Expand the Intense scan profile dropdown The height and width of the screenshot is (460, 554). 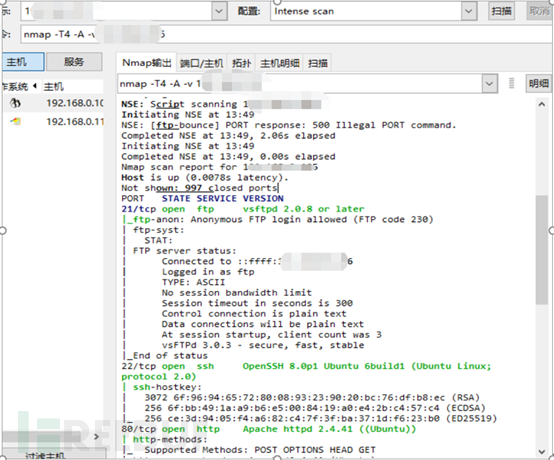tap(468, 11)
